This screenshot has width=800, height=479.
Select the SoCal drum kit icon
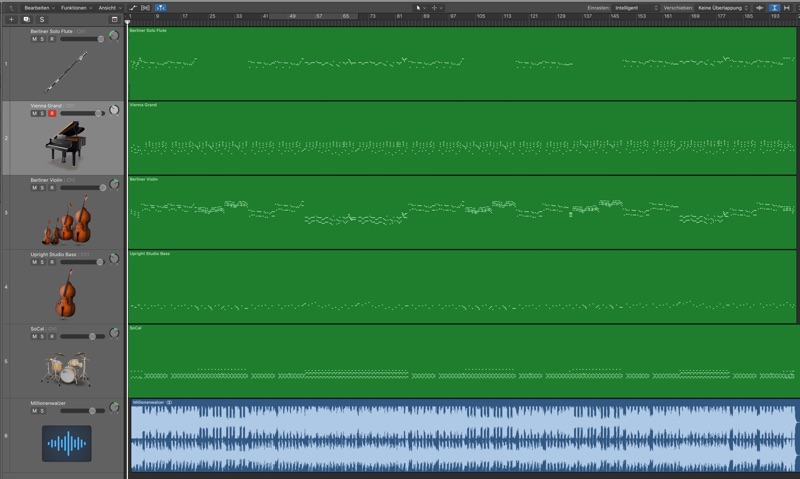(x=66, y=368)
